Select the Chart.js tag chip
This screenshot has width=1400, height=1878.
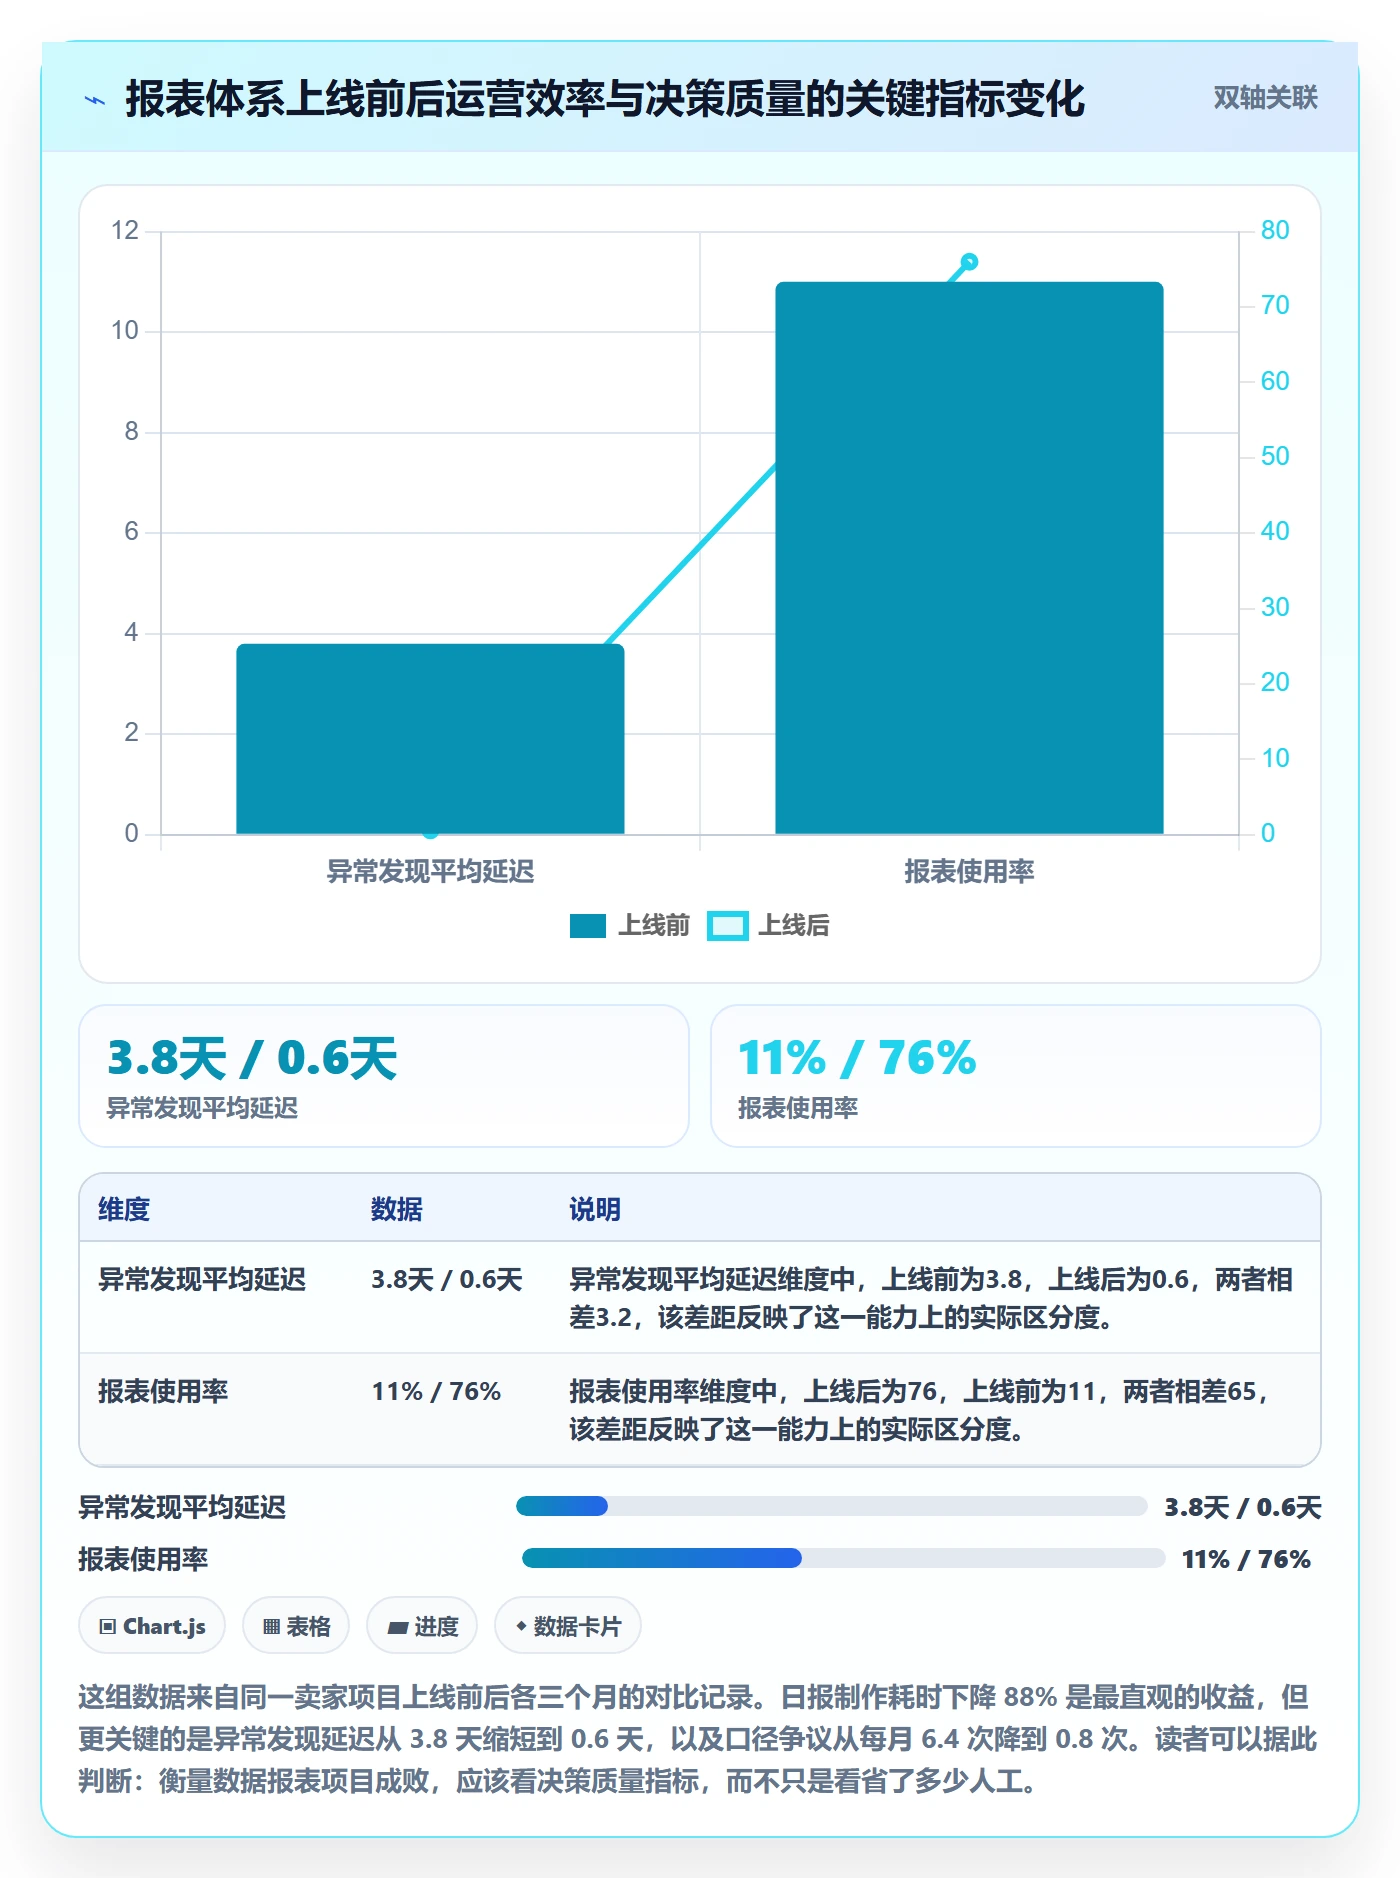click(x=152, y=1626)
